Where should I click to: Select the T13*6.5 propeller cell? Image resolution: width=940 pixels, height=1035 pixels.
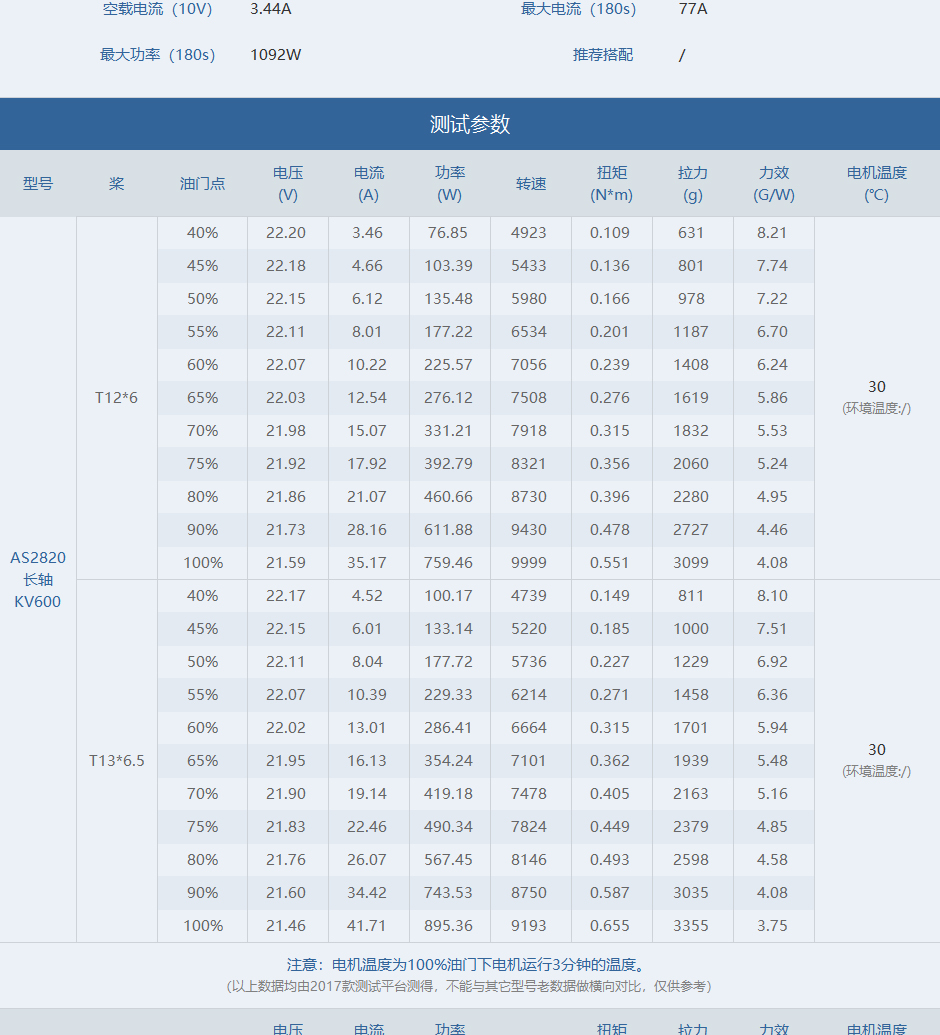[x=117, y=761]
